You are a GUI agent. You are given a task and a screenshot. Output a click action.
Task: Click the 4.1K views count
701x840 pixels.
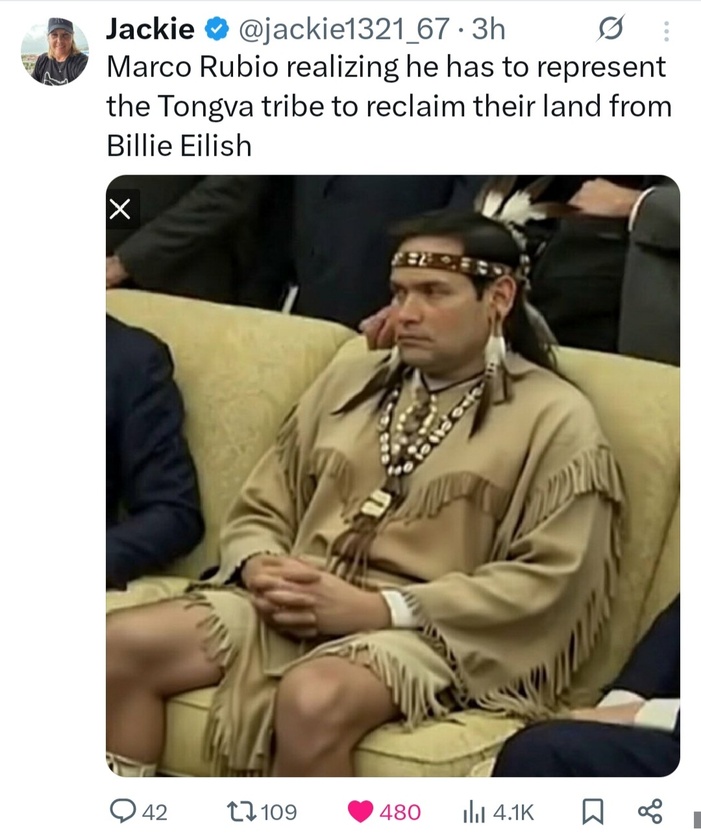513,813
